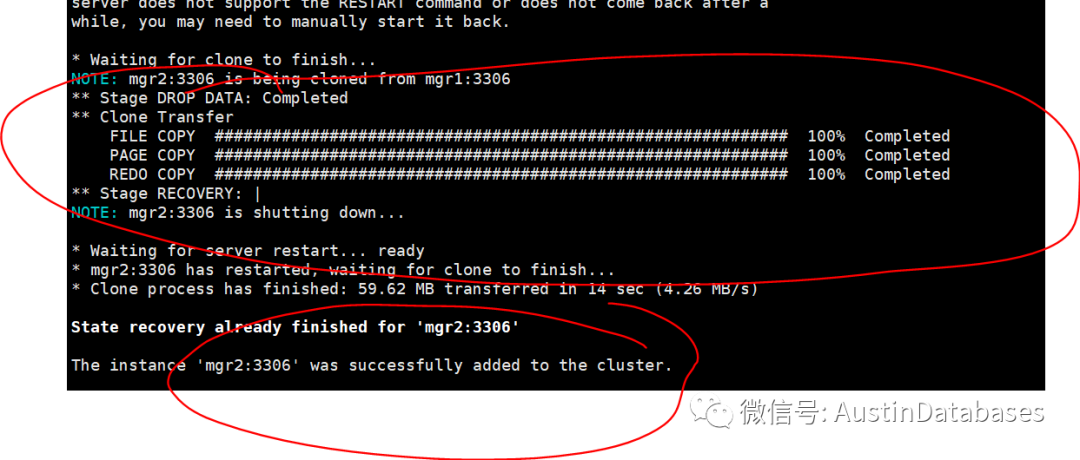Click the 'Stage DROP DATA: Completed' line
Viewport: 1080px width, 460px height.
209,98
